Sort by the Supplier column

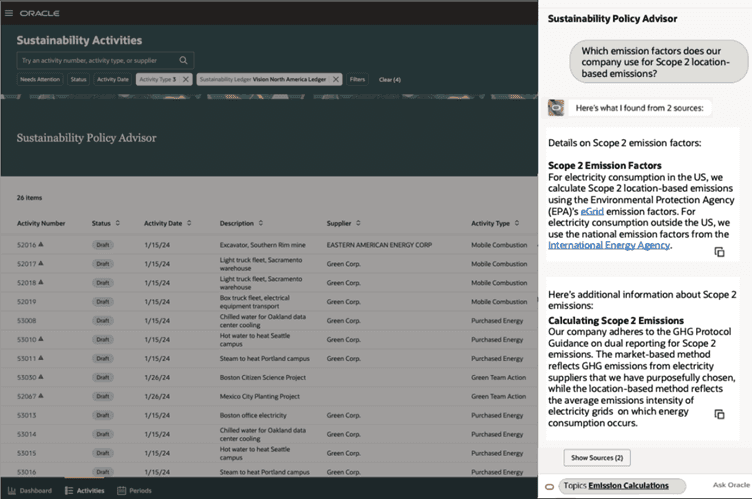(358, 223)
